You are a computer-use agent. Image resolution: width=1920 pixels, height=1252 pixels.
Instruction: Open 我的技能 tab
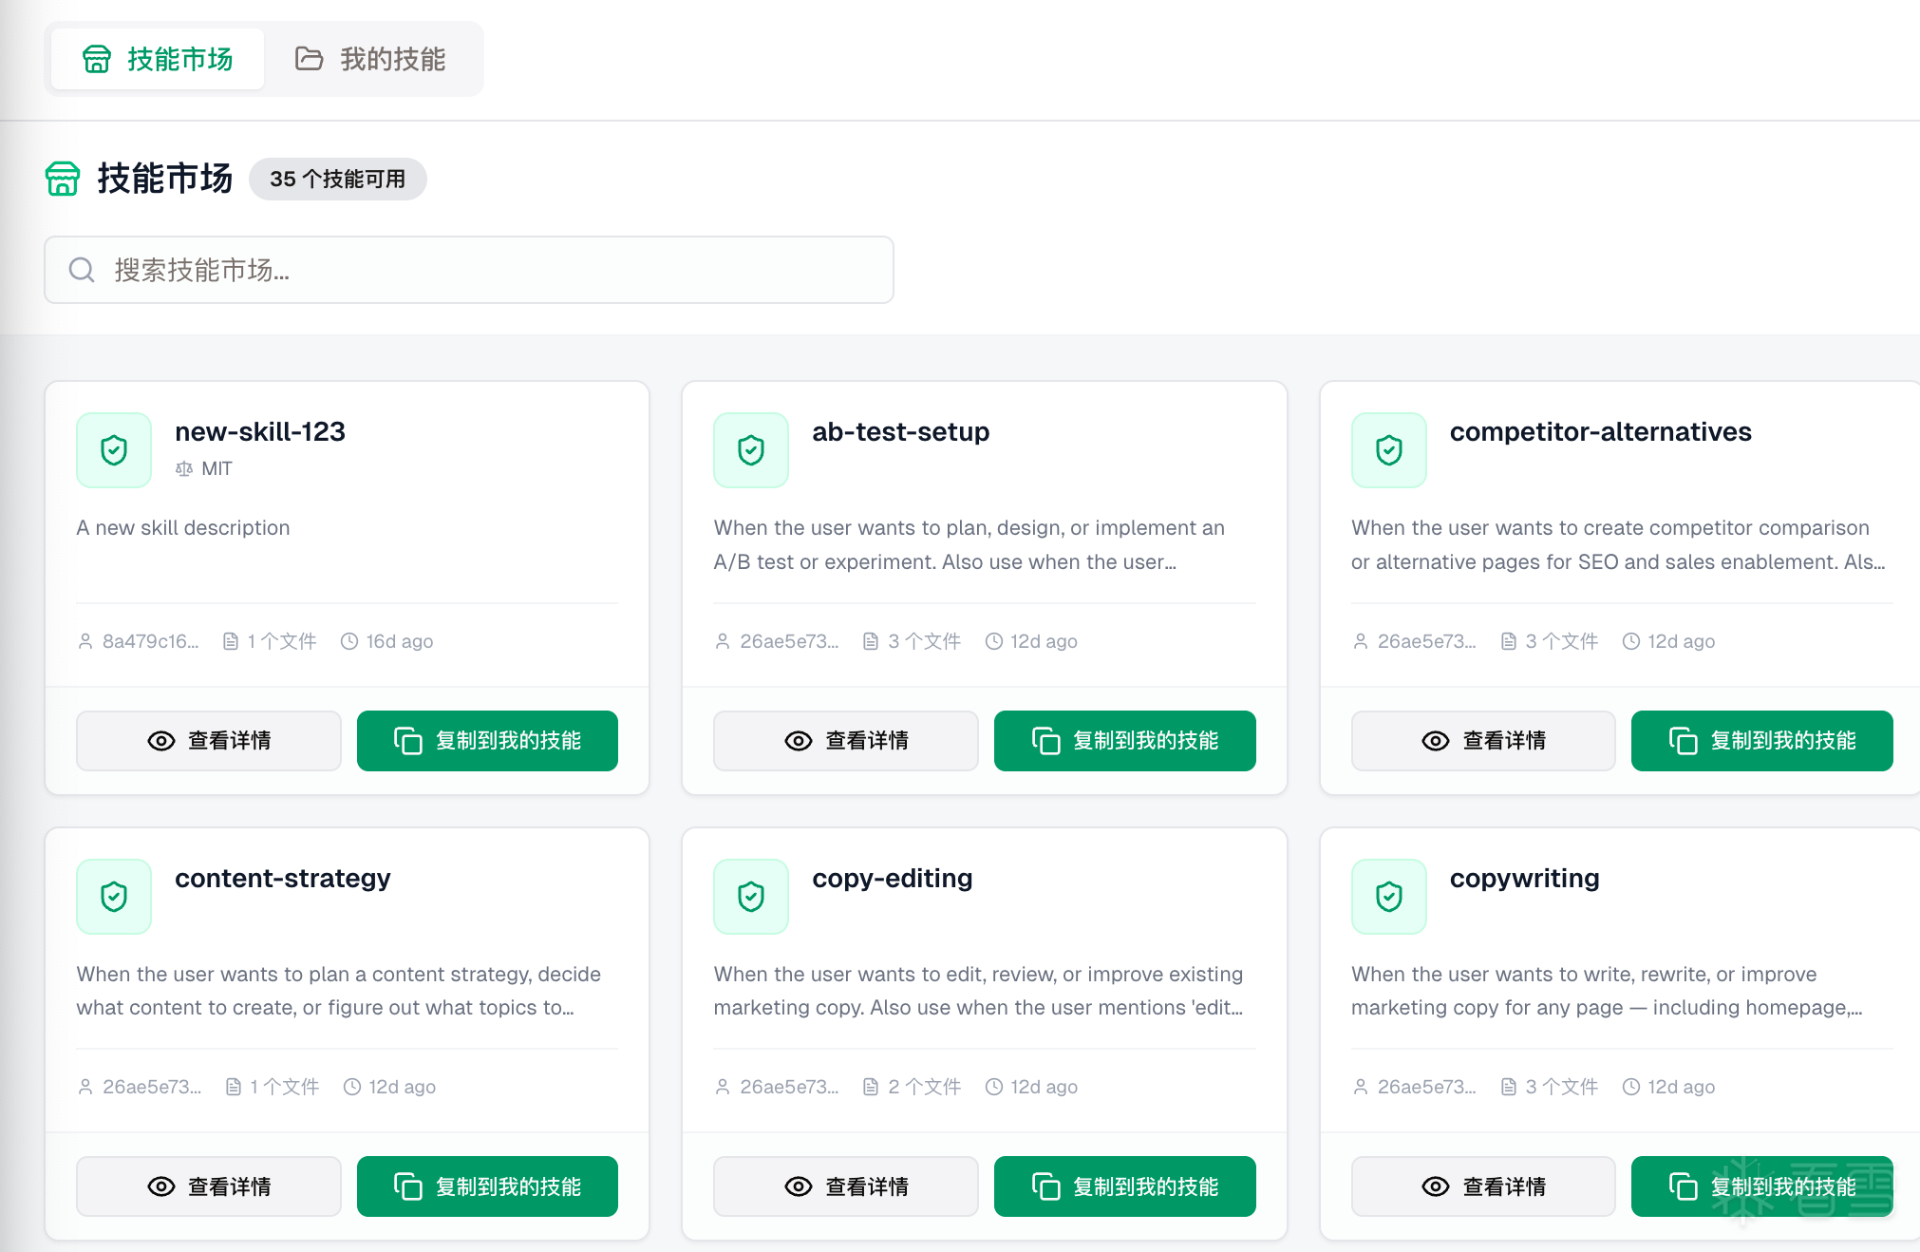[371, 59]
